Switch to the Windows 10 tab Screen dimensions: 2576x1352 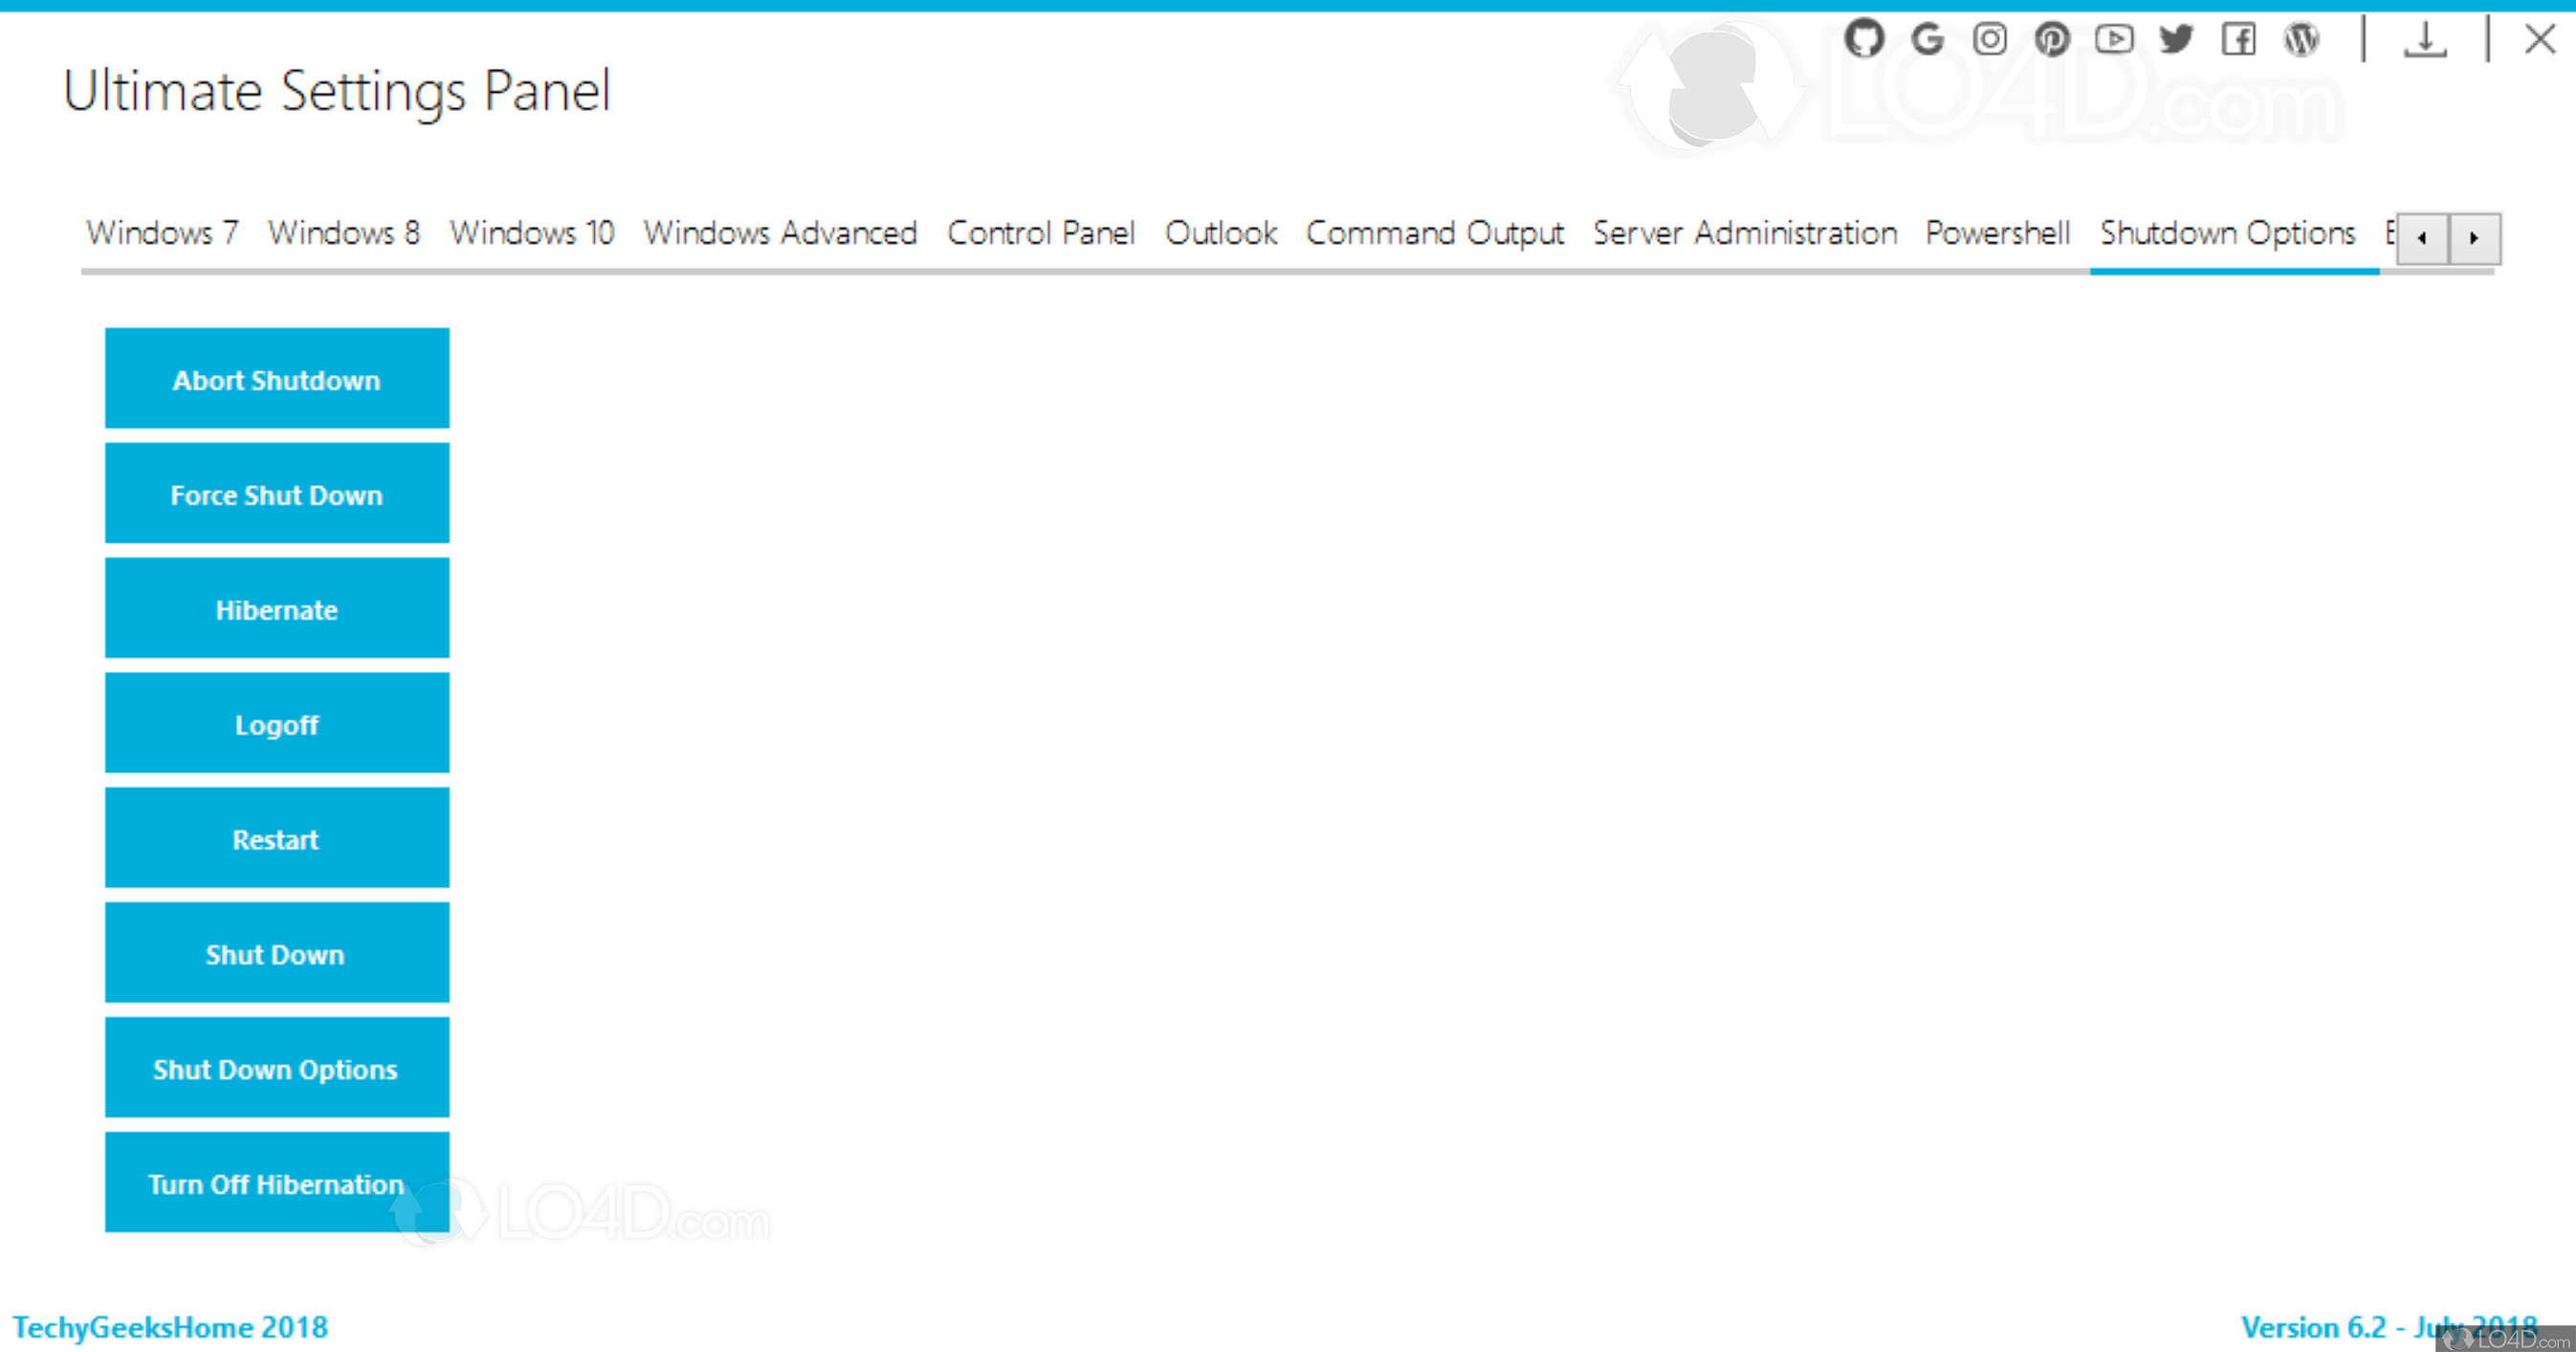531,233
